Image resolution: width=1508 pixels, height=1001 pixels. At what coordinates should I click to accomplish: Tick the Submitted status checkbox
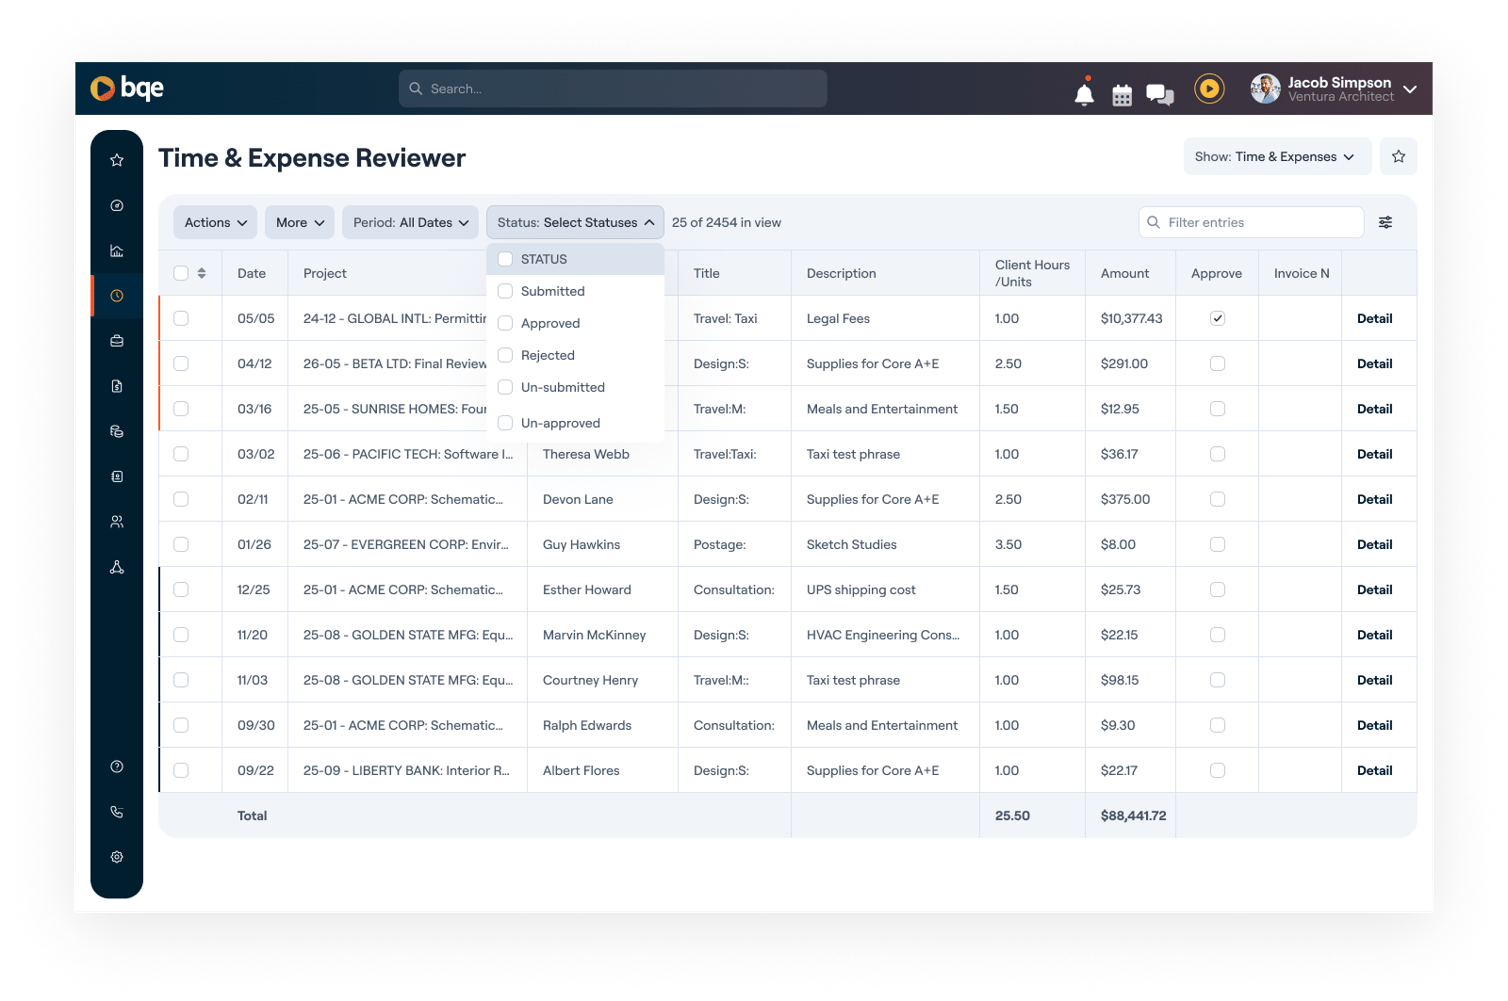pyautogui.click(x=505, y=291)
